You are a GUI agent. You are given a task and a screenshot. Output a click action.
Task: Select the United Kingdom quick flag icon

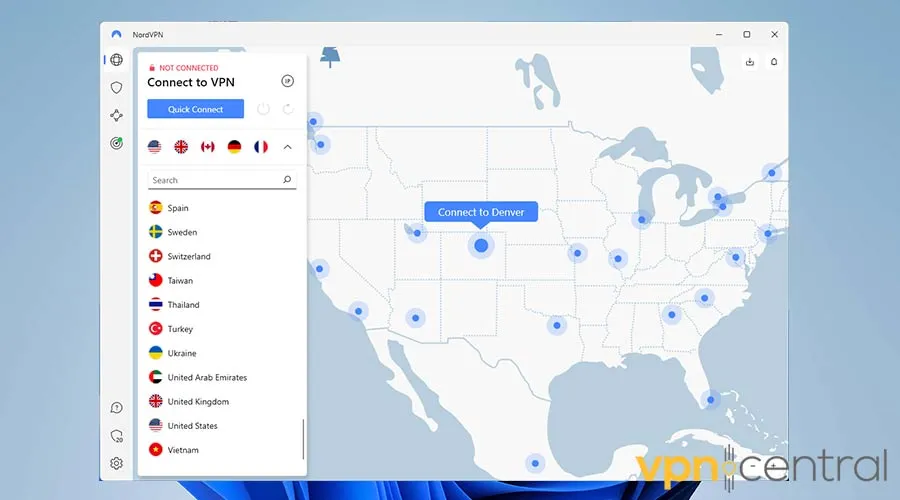181,147
